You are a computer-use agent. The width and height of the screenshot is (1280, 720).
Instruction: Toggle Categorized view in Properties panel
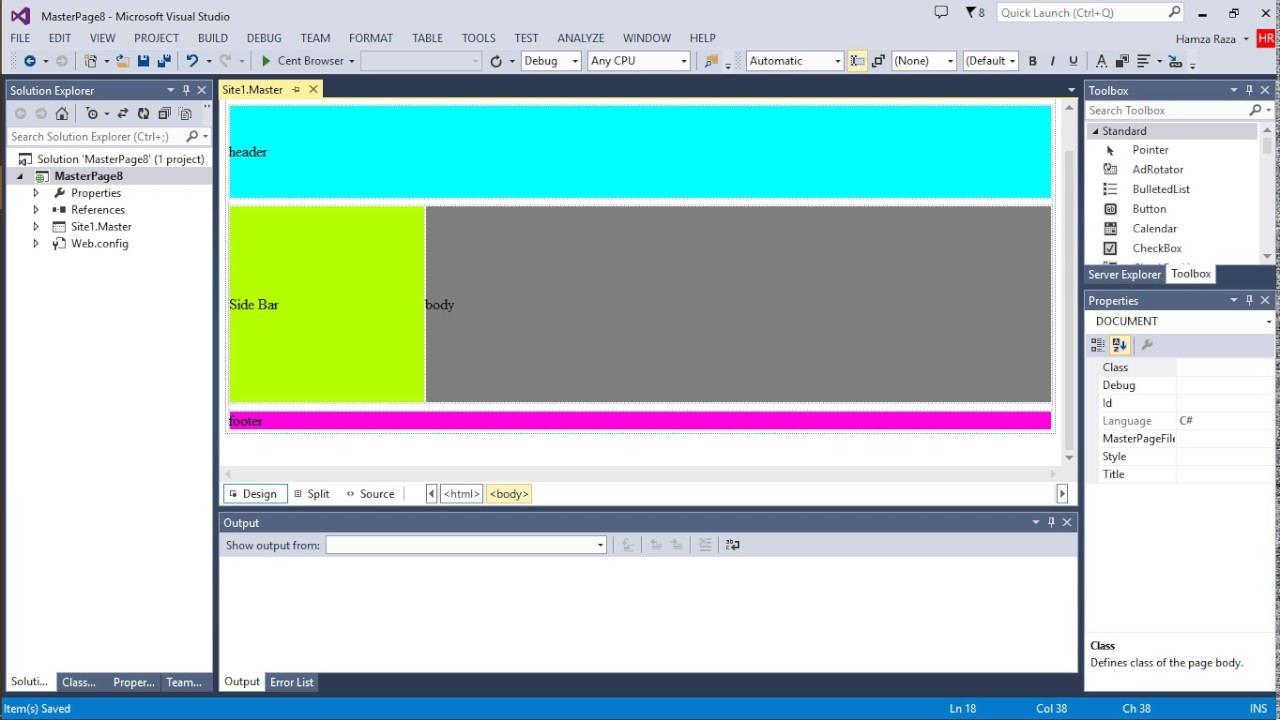tap(1098, 345)
